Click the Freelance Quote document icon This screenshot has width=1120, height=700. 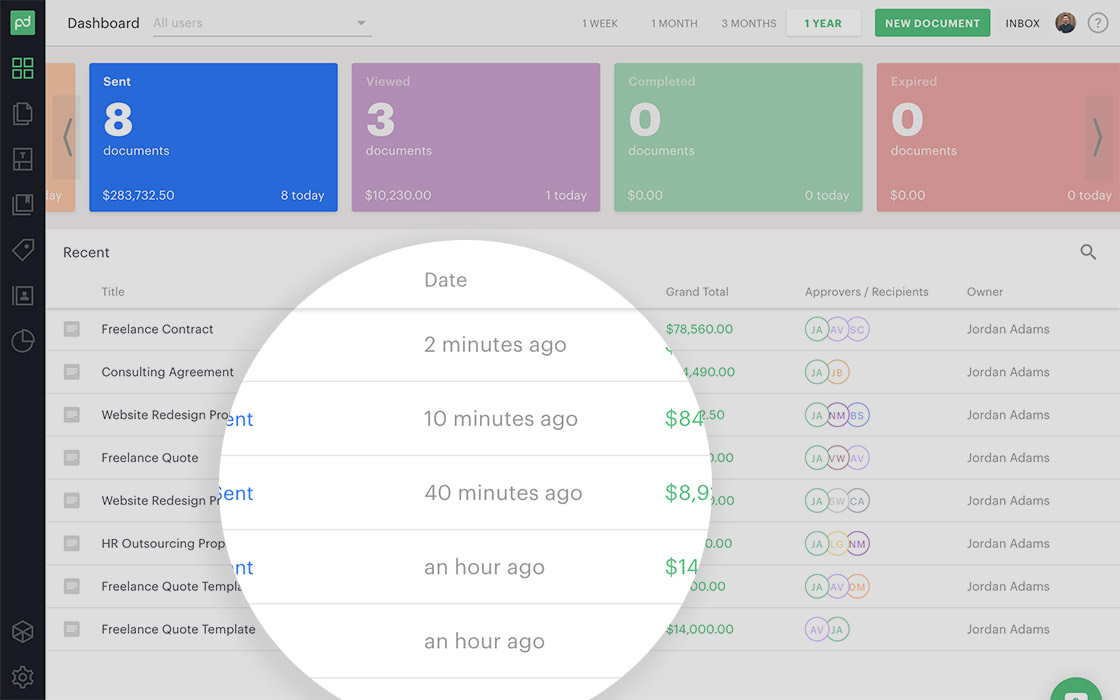71,458
